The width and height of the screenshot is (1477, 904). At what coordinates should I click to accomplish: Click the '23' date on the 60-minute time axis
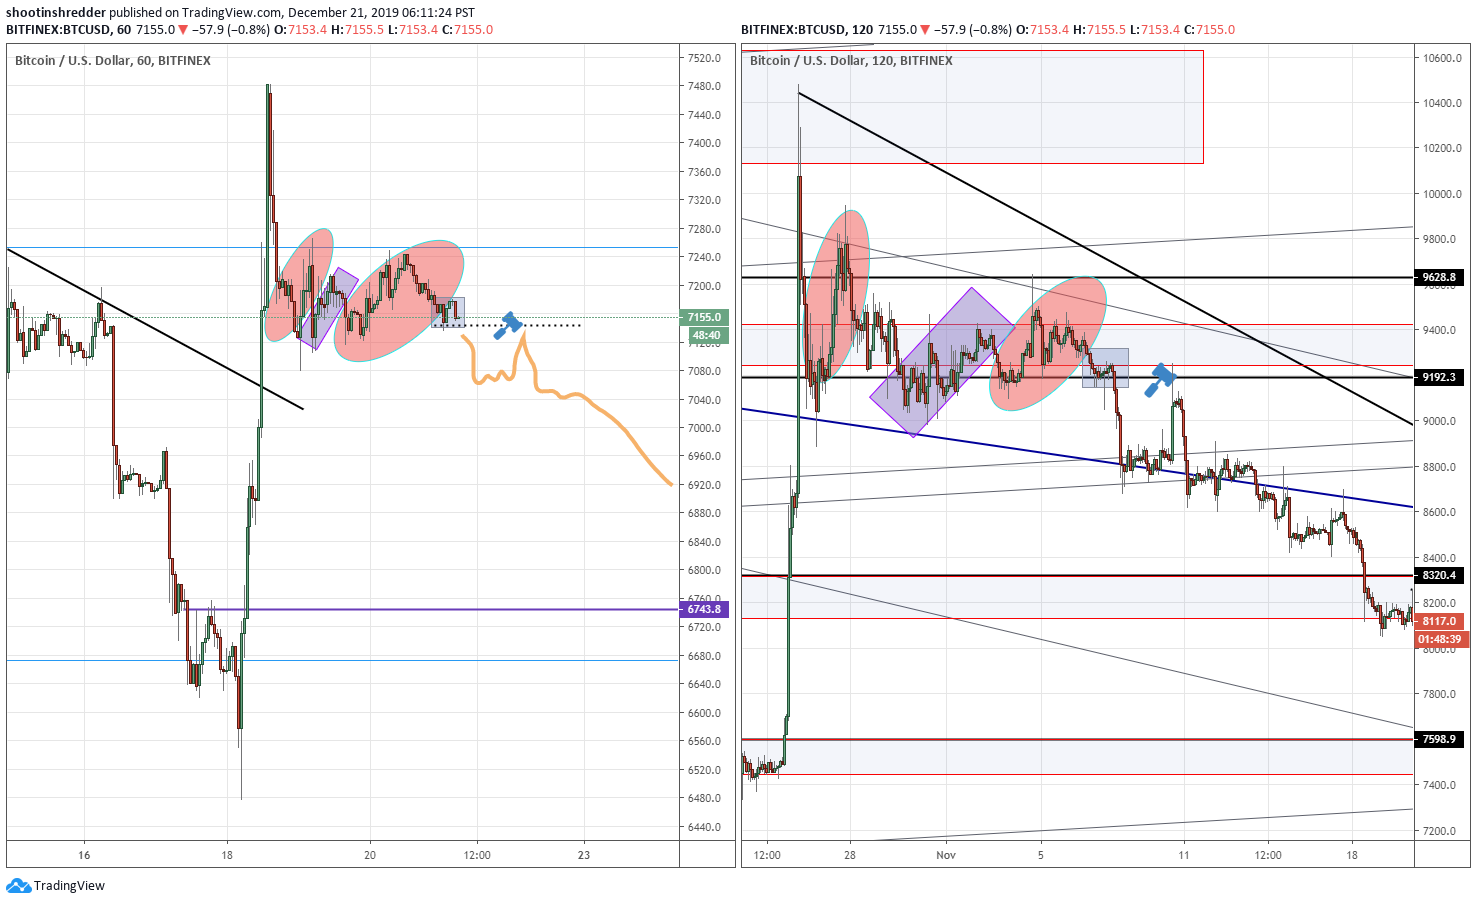584,855
